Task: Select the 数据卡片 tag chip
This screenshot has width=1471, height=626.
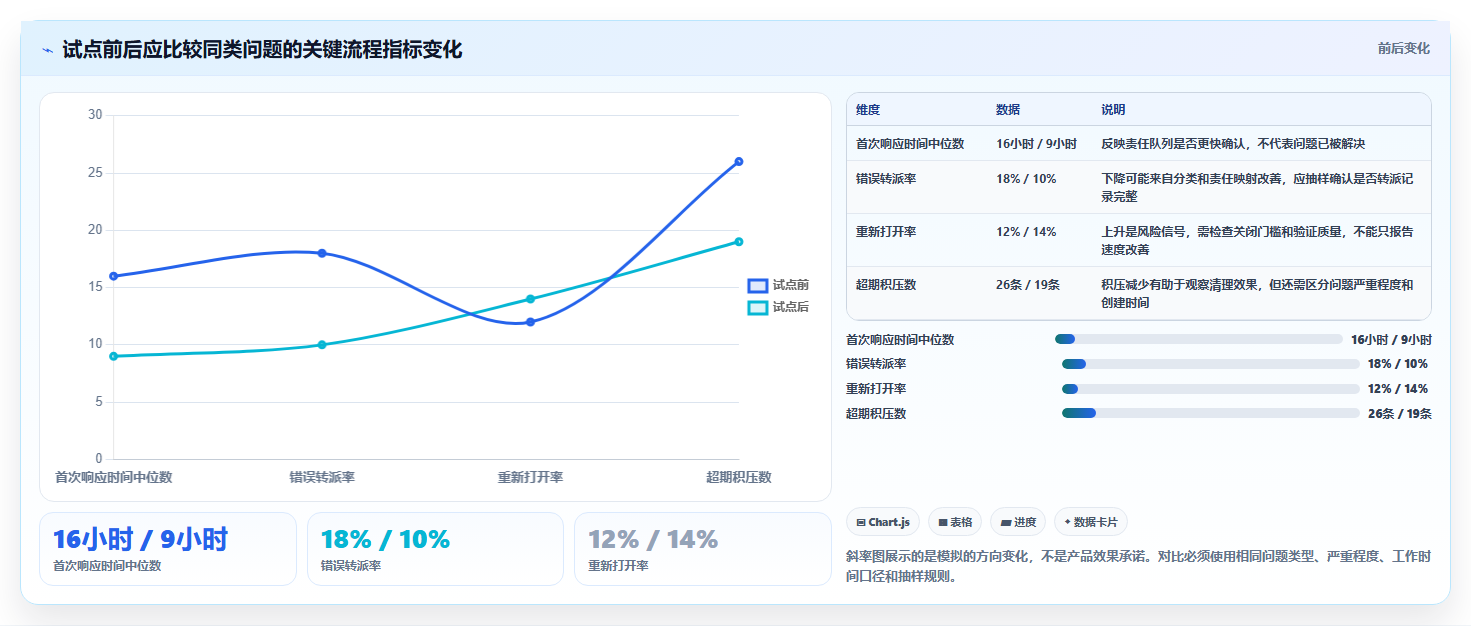Action: pos(1091,522)
